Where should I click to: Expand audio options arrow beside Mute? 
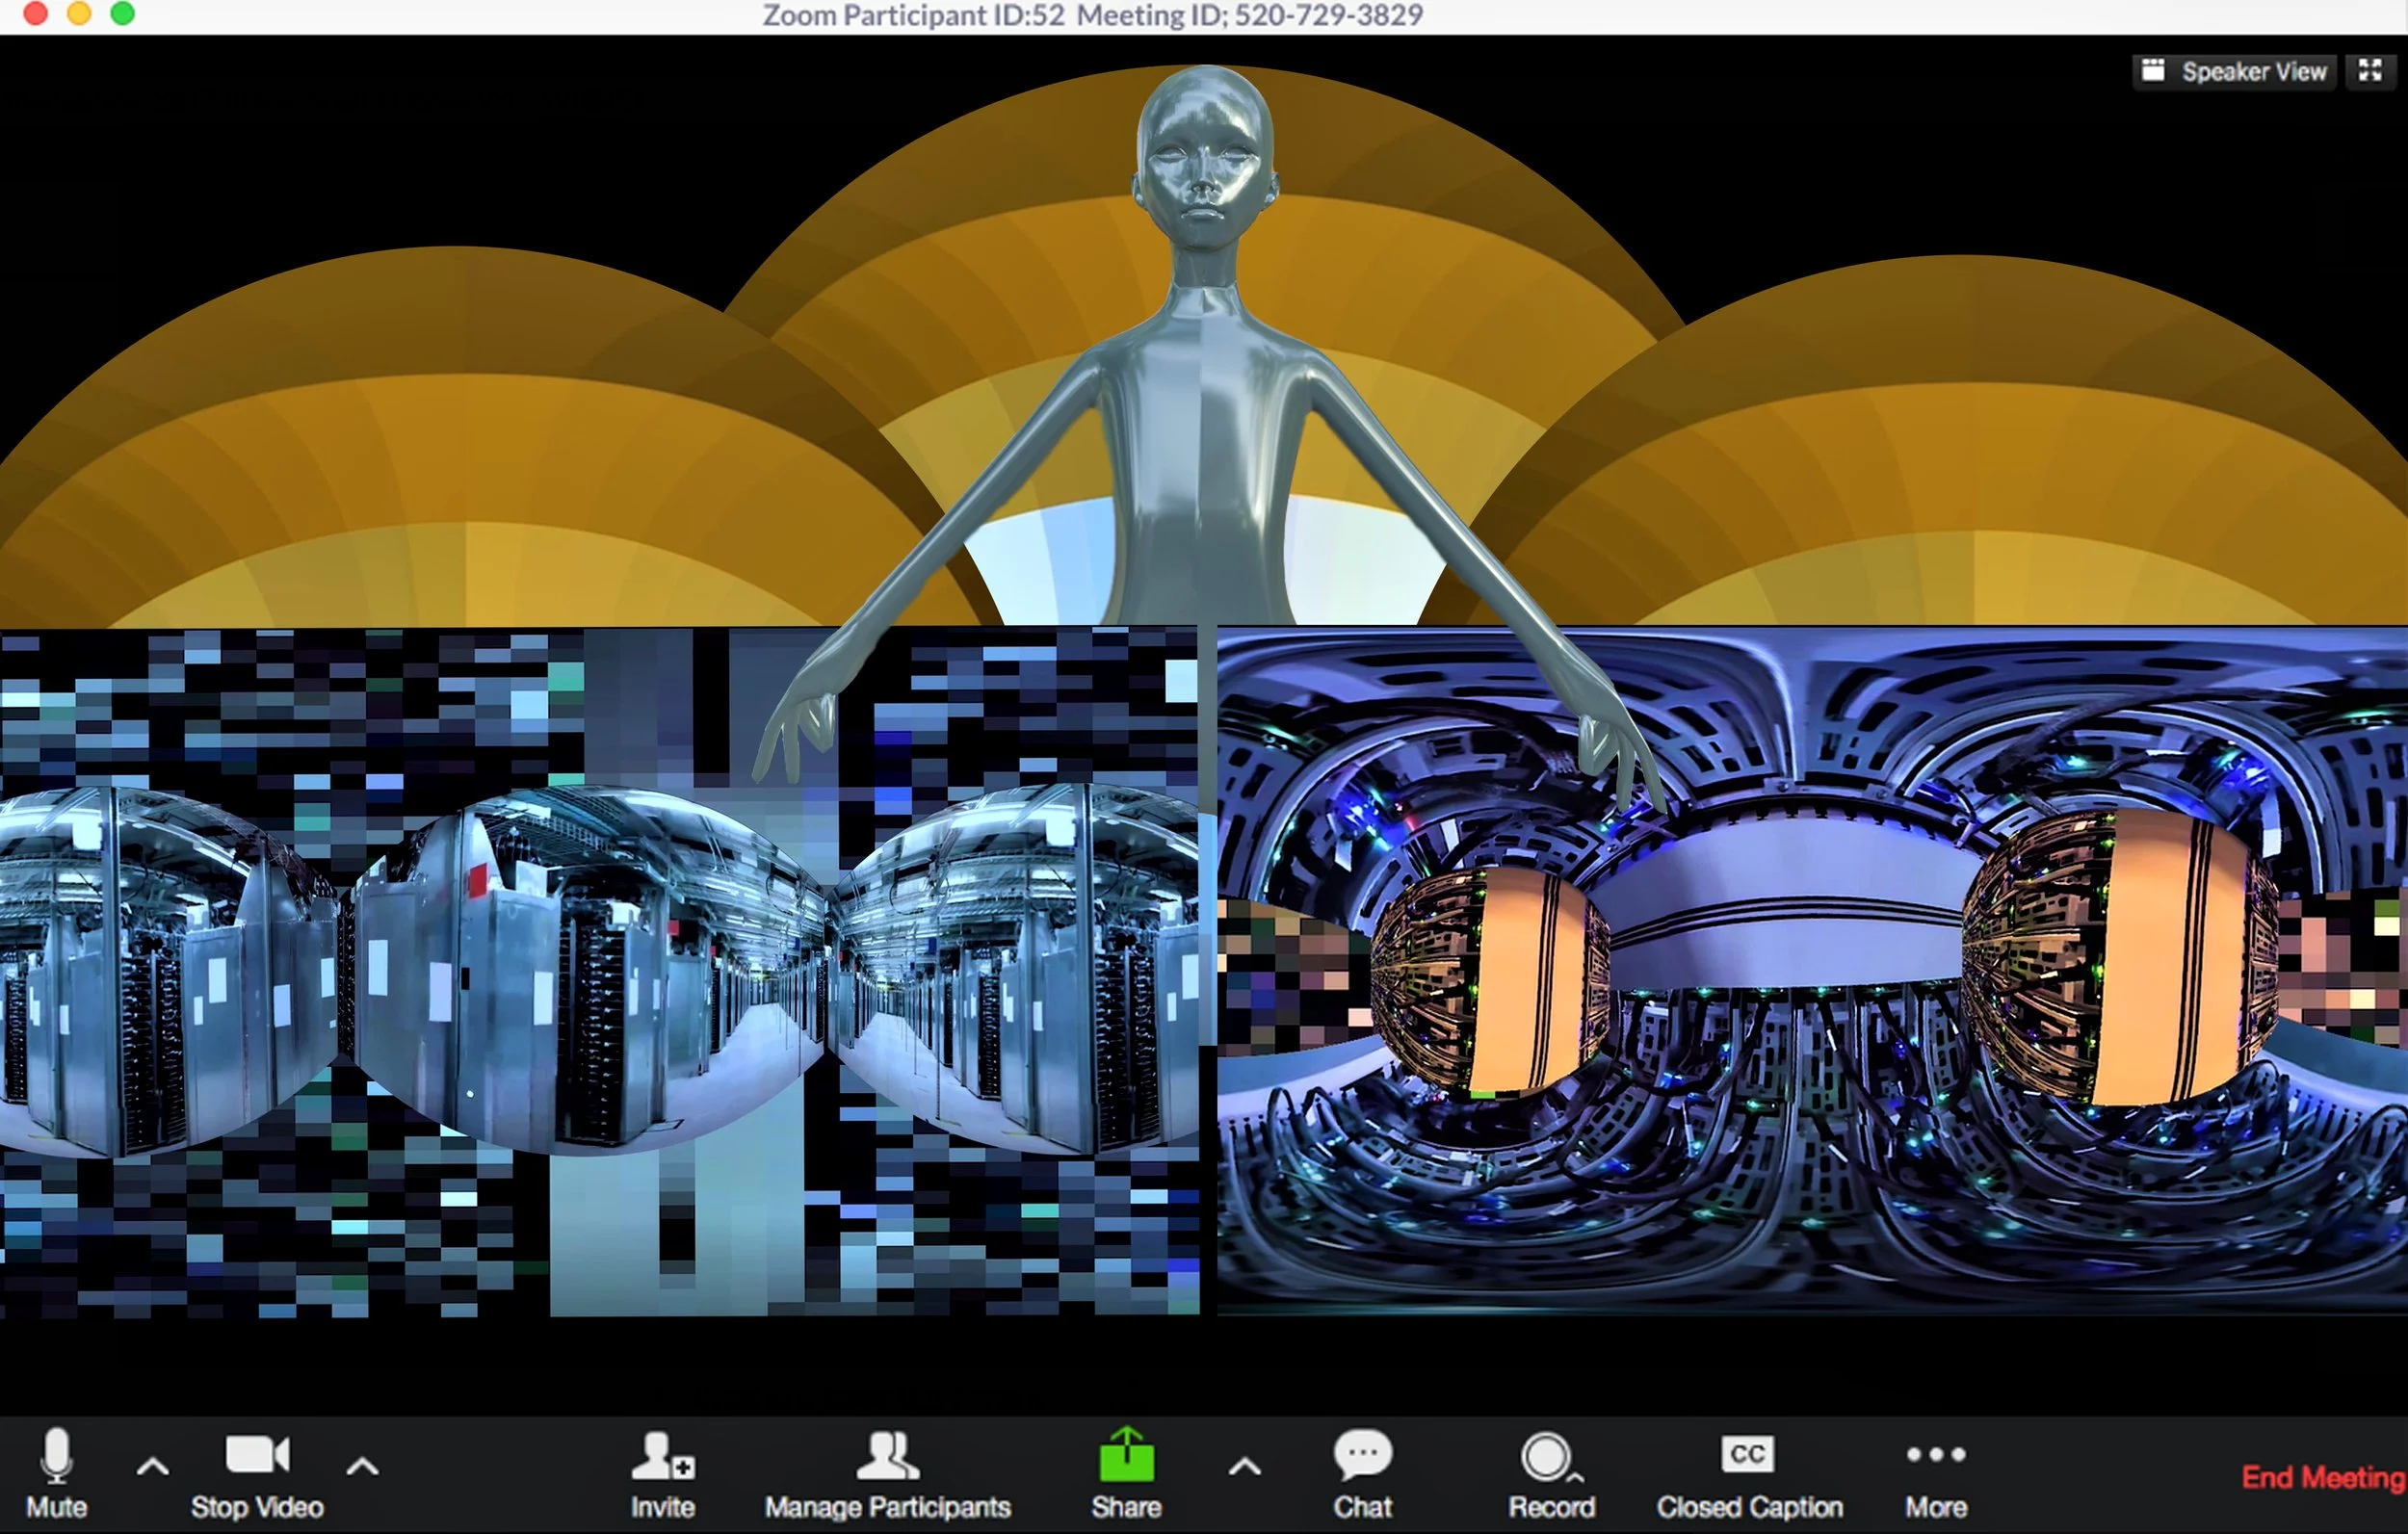point(152,1467)
